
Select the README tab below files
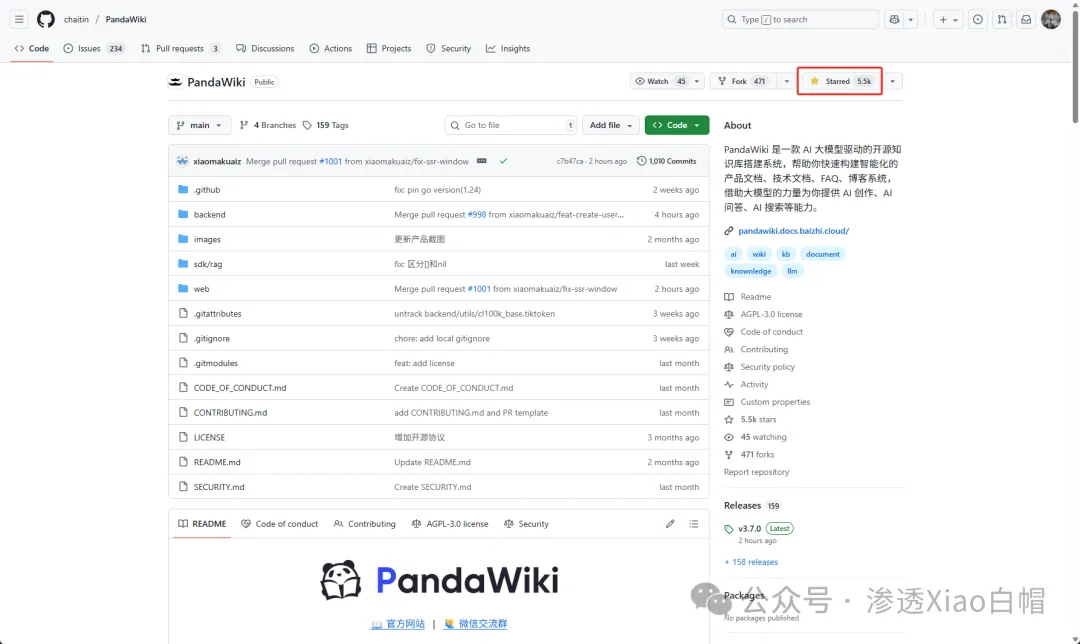click(202, 524)
